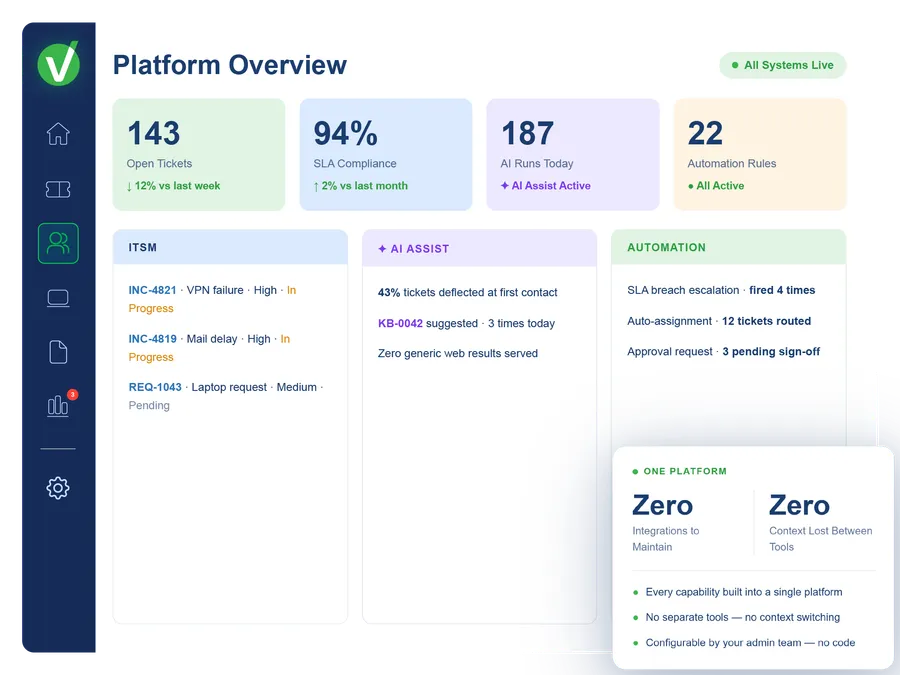Click the 3 pending sign-off text
Viewport: 900px width, 675px height.
[771, 351]
